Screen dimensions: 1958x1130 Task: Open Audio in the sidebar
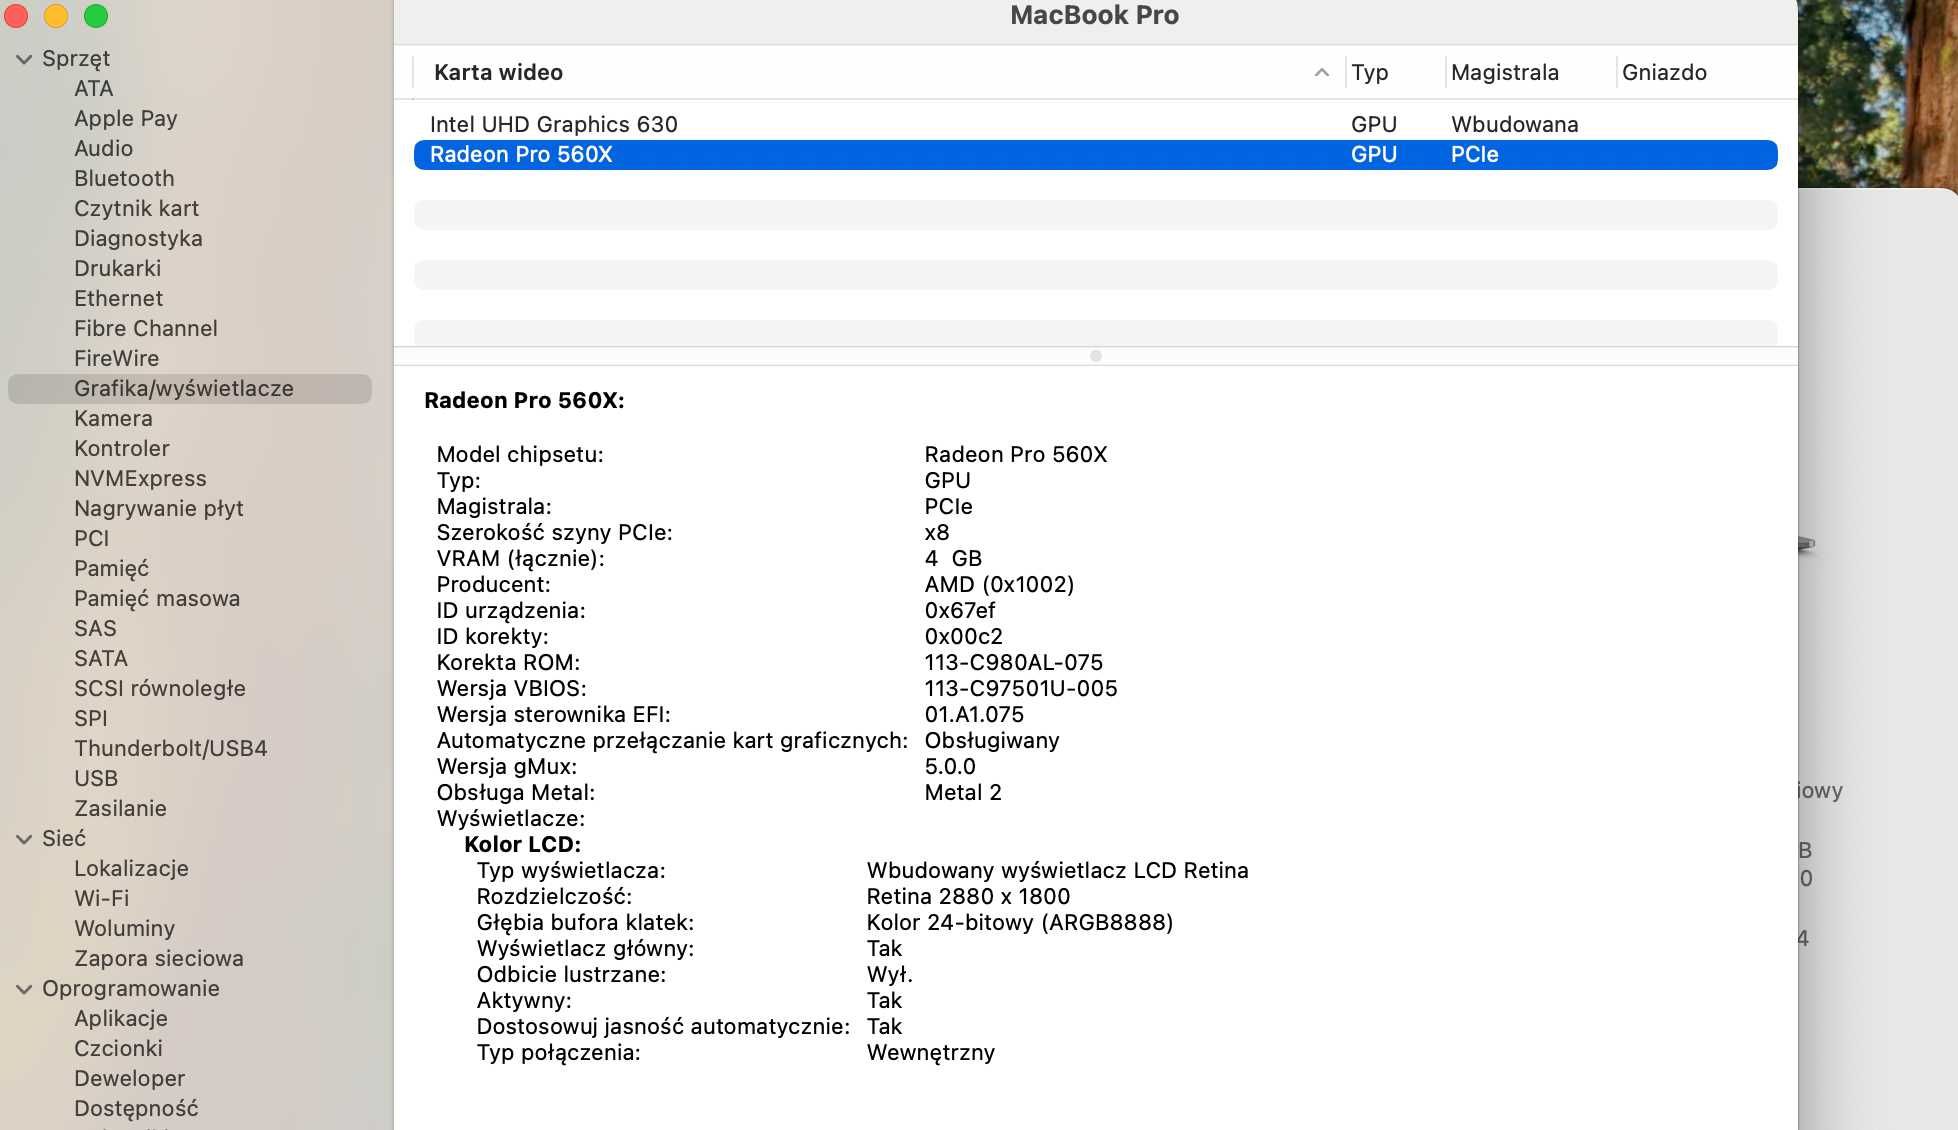[x=103, y=148]
